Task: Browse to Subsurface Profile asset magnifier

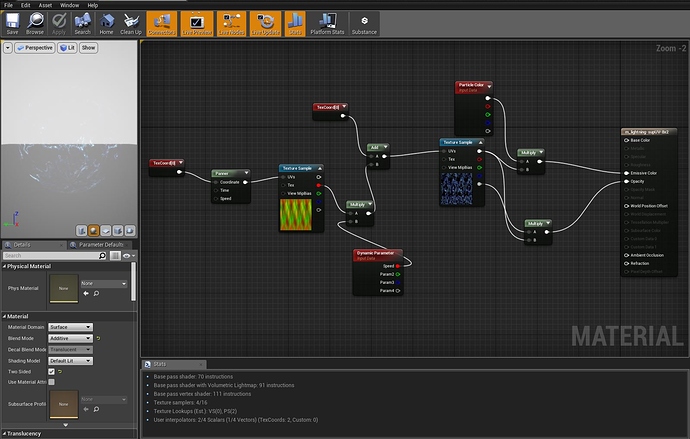Action: pos(96,409)
